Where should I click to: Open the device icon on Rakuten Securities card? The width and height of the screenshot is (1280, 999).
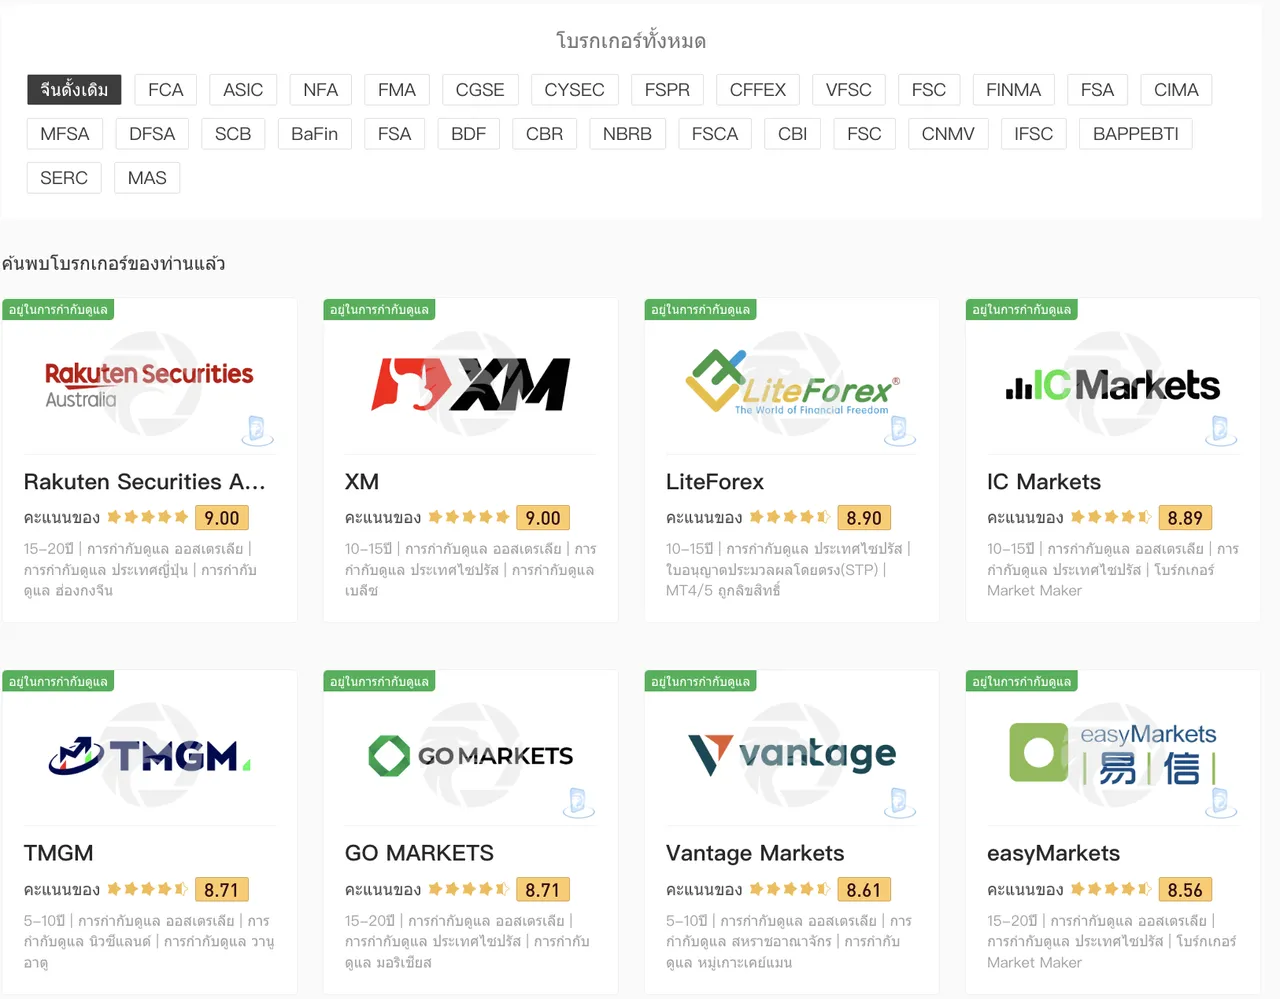click(x=257, y=430)
